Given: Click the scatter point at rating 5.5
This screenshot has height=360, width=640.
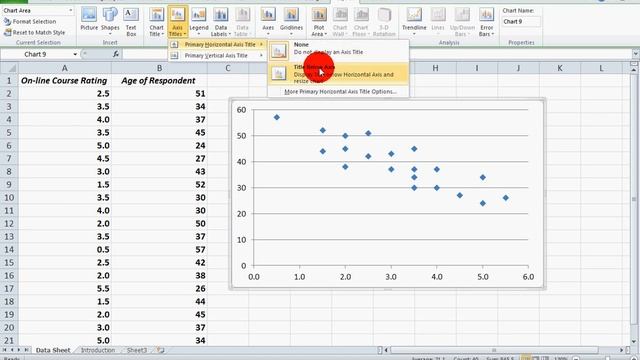Looking at the screenshot, I should pos(506,198).
